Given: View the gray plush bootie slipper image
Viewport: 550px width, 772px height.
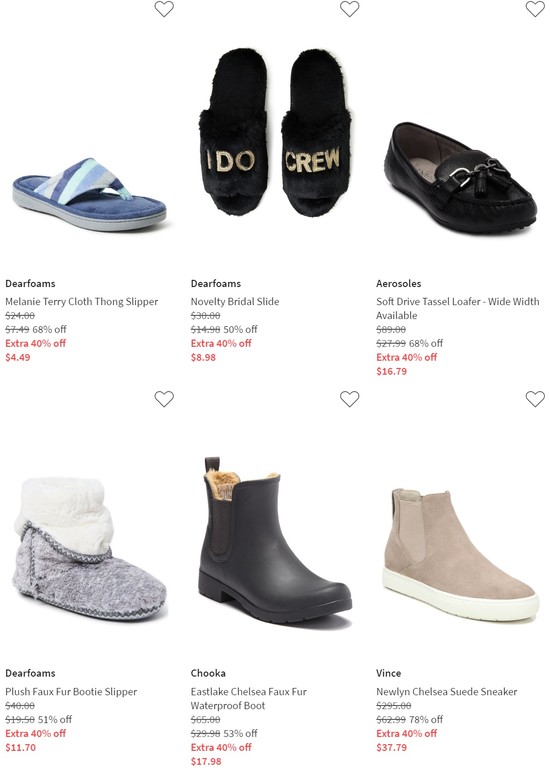Looking at the screenshot, I should tap(89, 551).
